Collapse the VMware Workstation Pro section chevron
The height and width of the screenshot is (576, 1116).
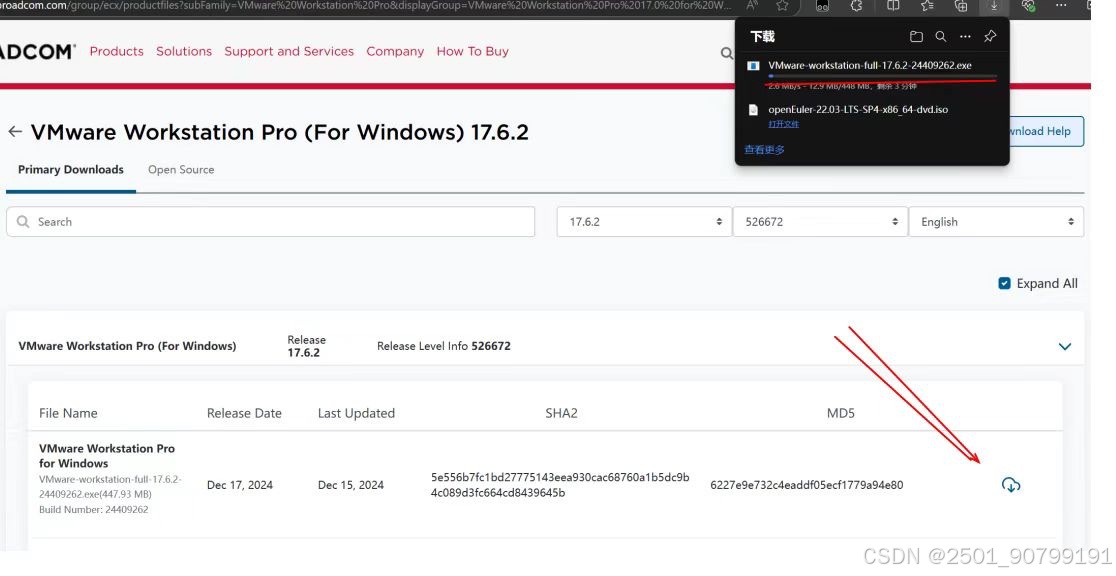[x=1065, y=347]
